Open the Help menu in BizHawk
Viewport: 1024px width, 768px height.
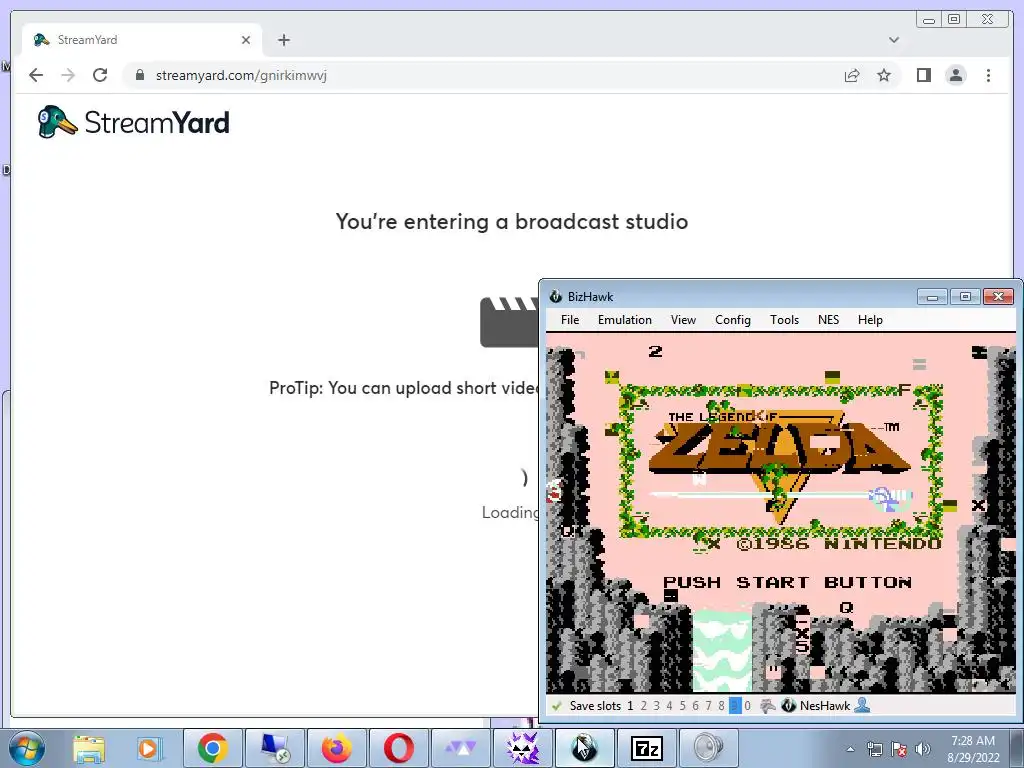870,320
